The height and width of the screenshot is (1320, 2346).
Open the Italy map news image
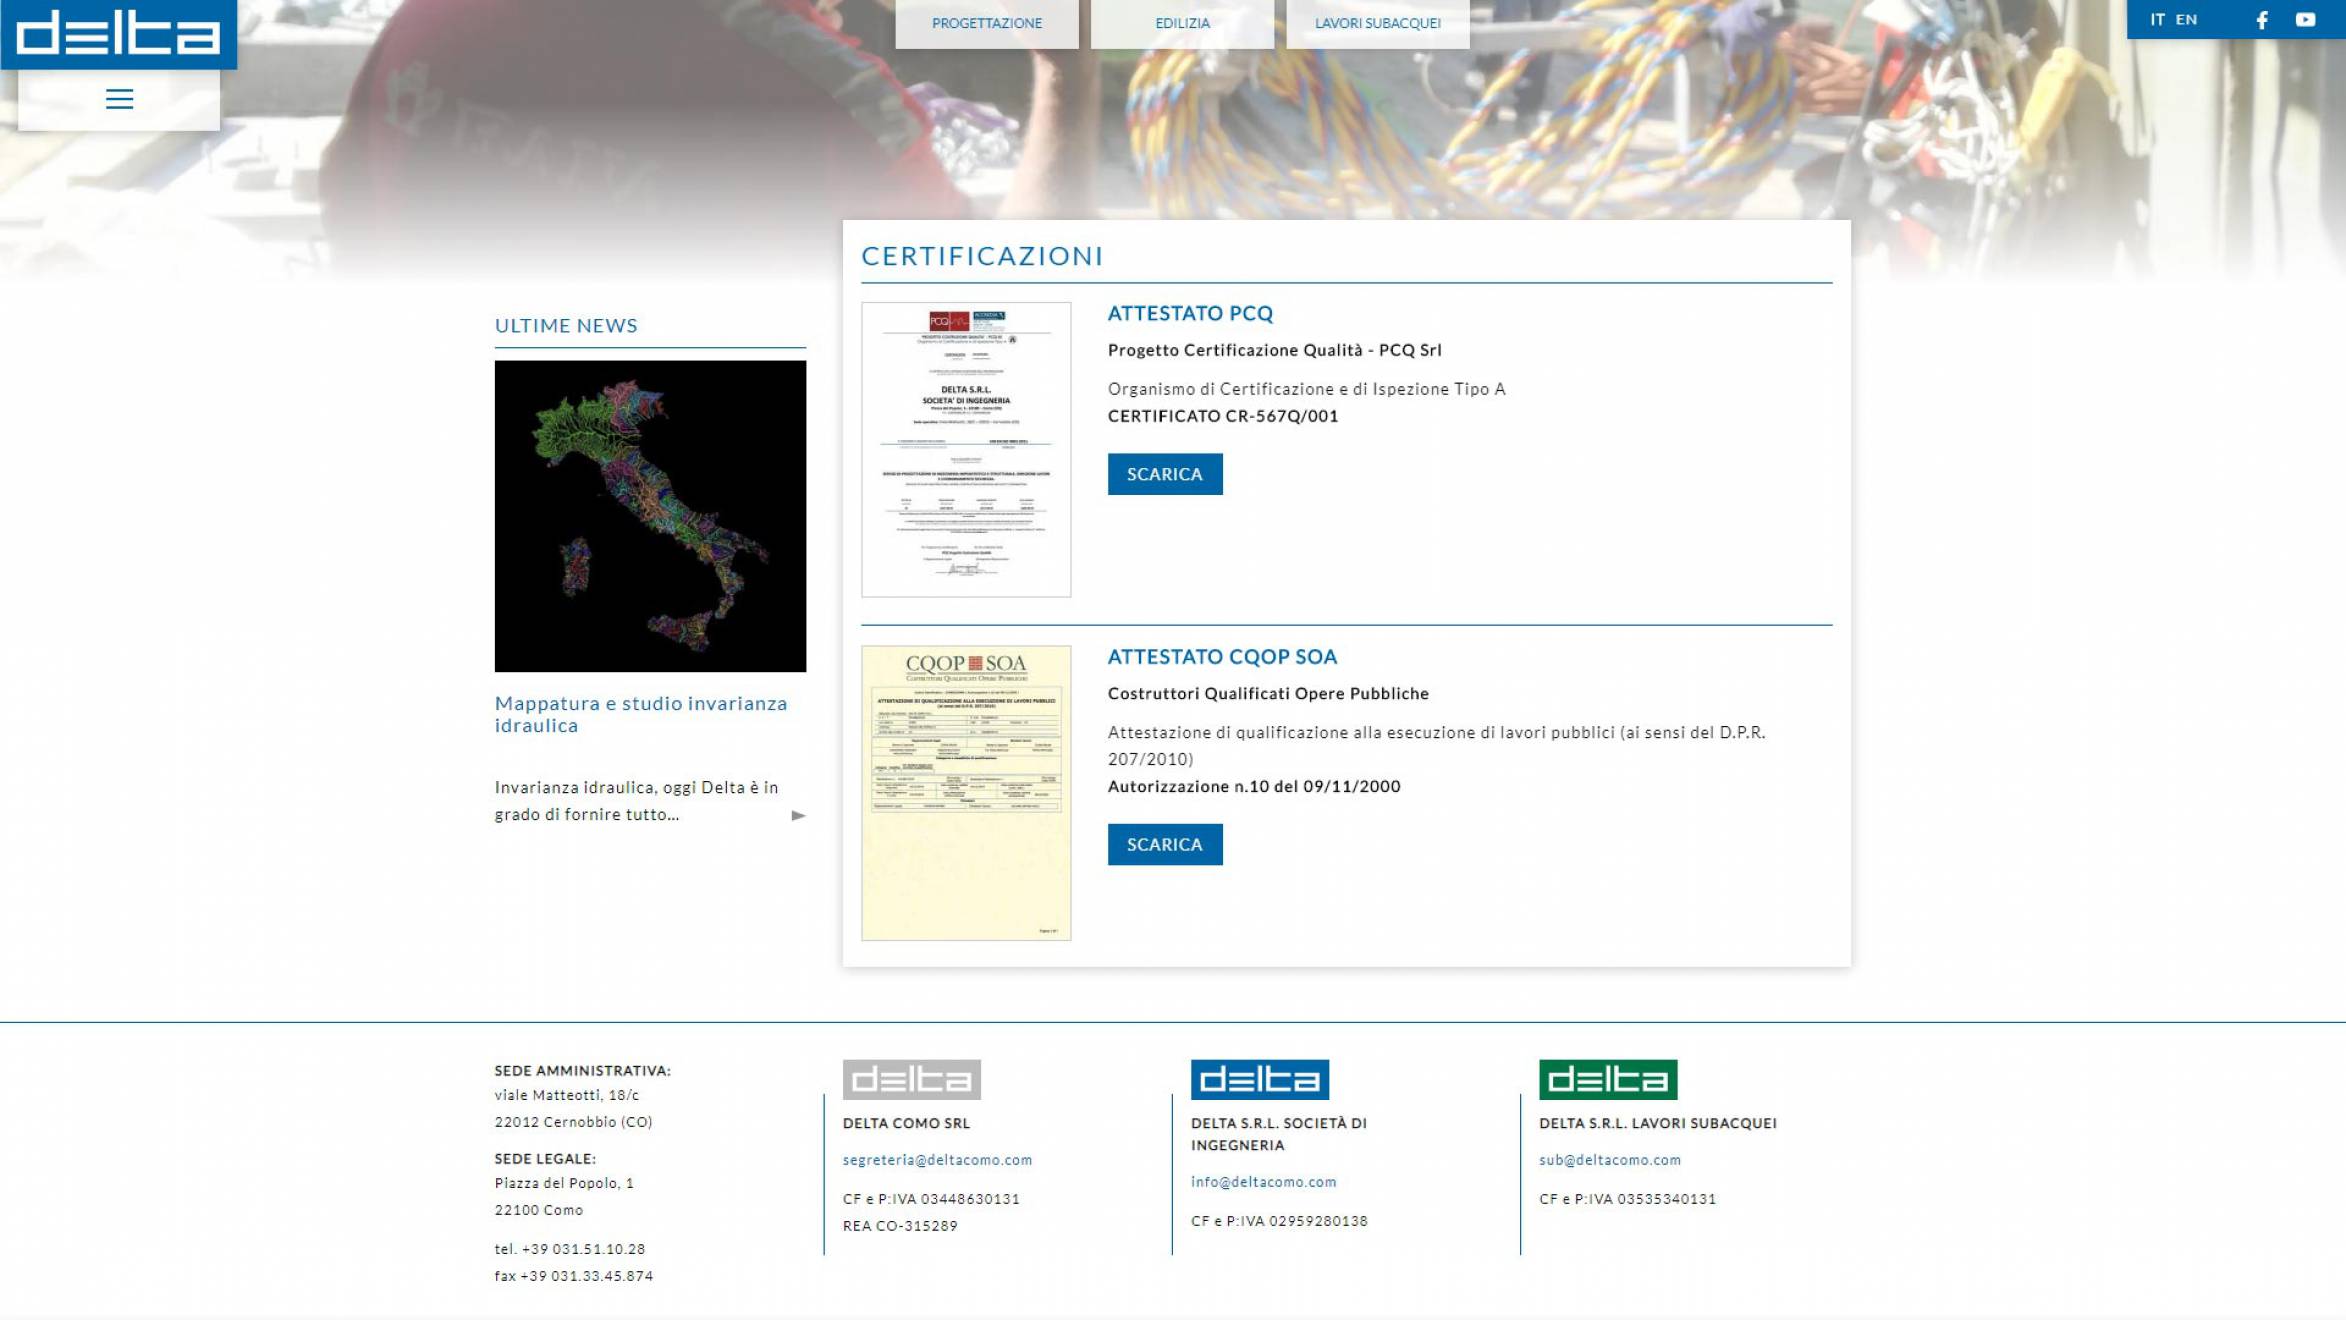pos(650,516)
